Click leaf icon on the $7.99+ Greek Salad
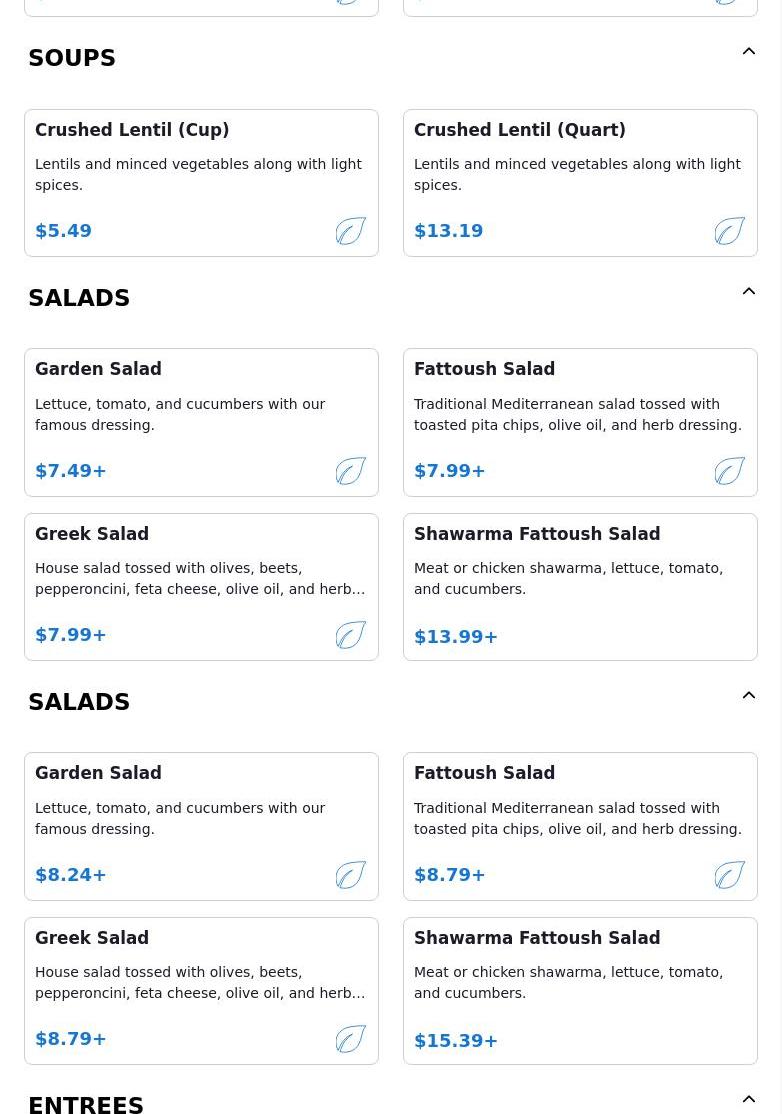The height and width of the screenshot is (1114, 782). click(x=351, y=635)
